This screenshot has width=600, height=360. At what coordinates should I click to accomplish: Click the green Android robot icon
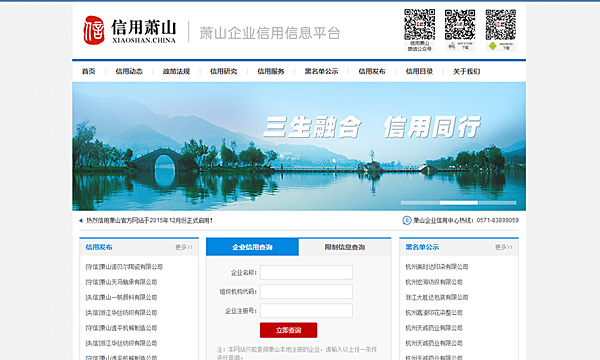[493, 46]
